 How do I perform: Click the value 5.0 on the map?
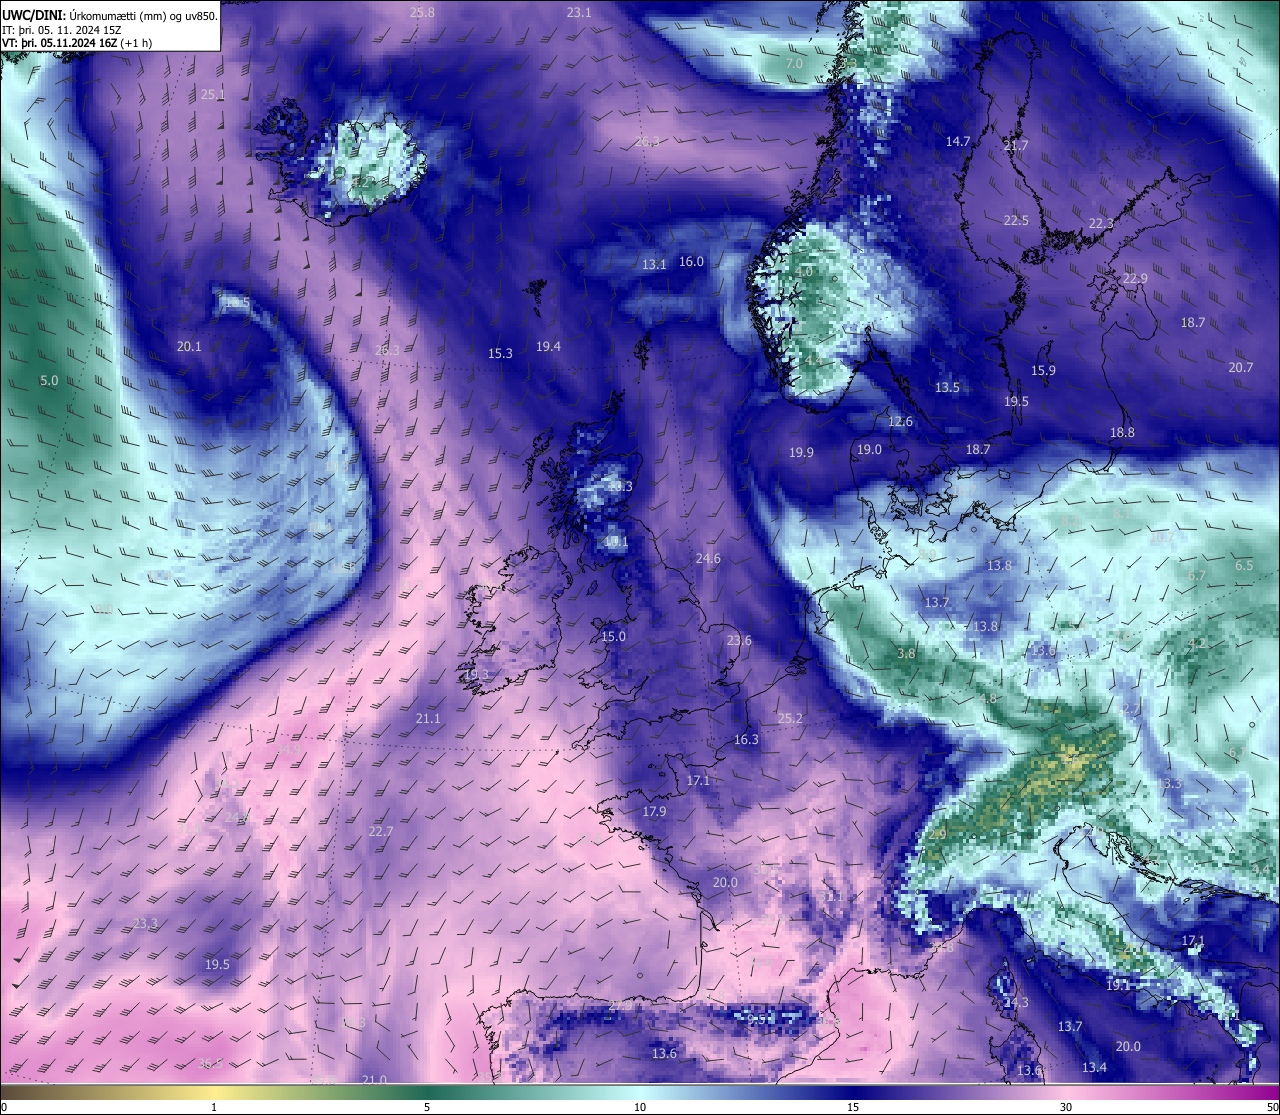49,381
